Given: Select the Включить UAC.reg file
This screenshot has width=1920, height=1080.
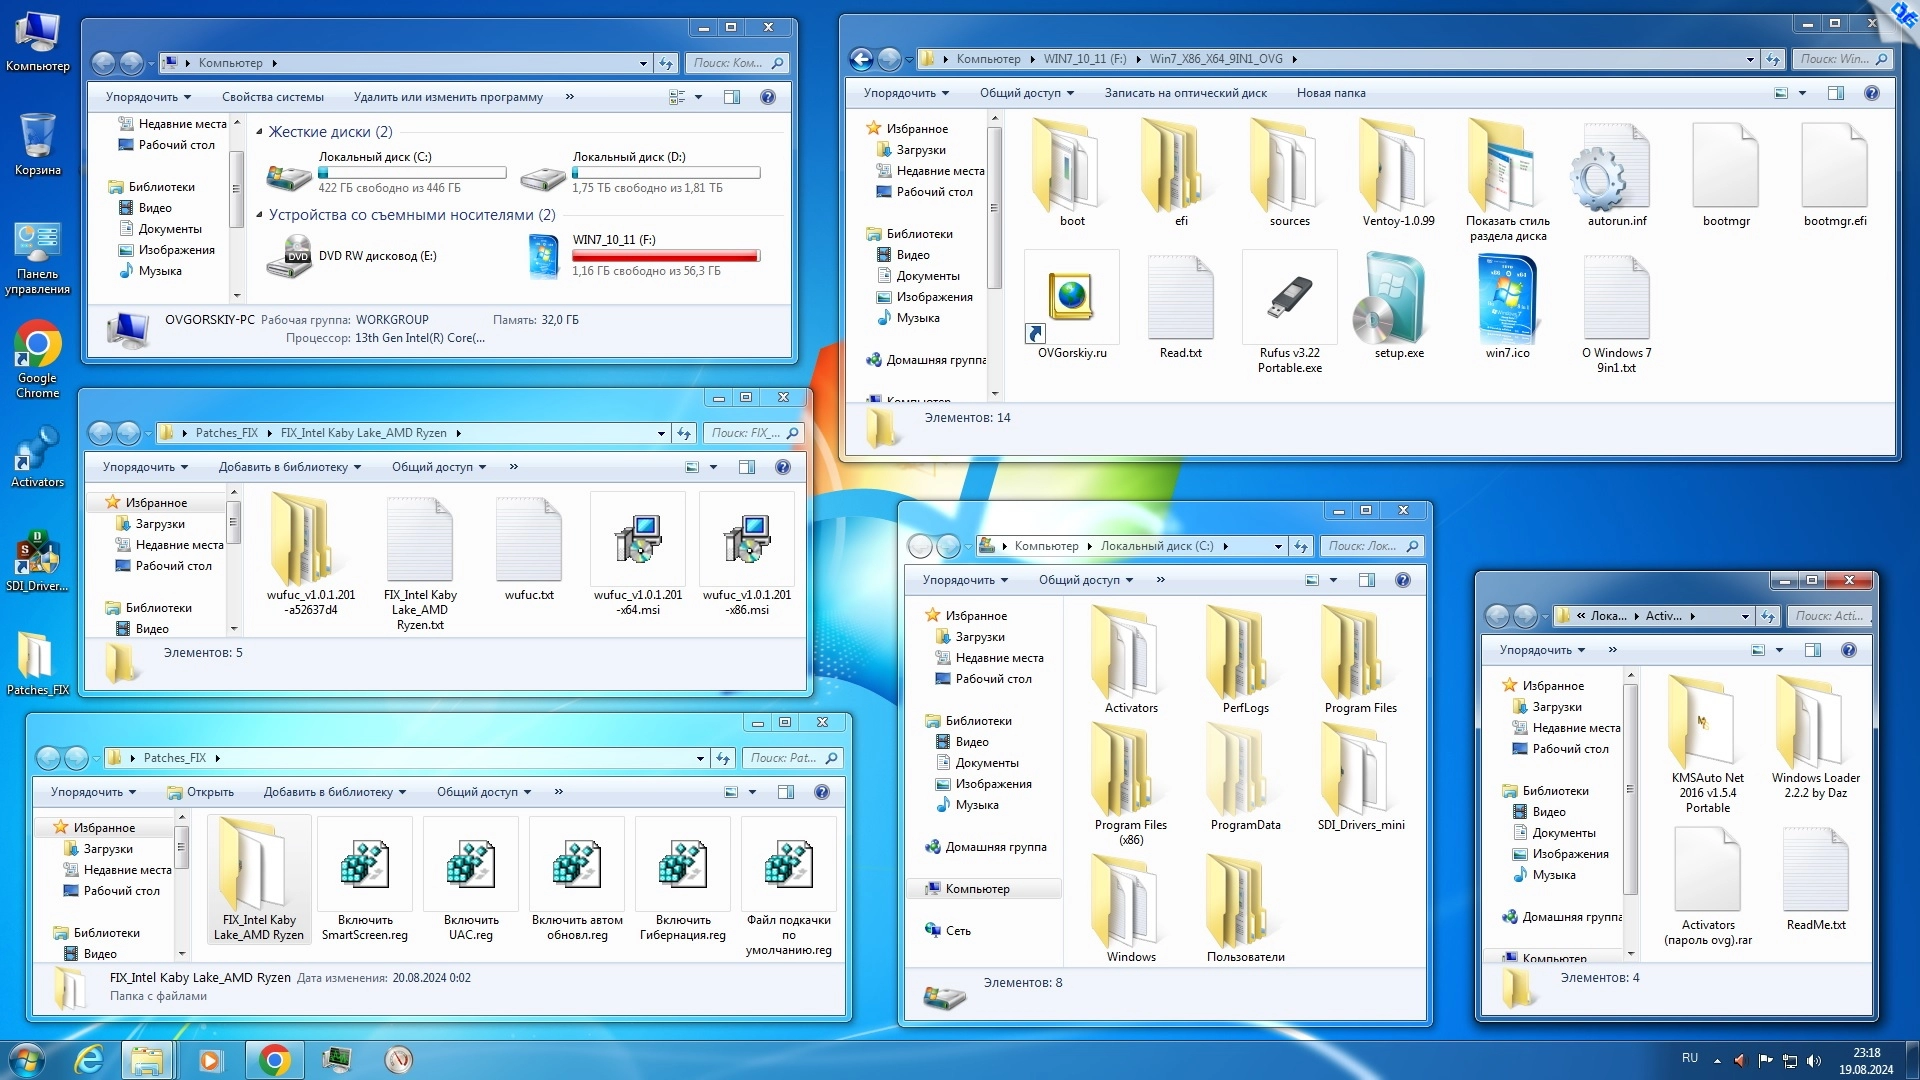Looking at the screenshot, I should tap(471, 866).
